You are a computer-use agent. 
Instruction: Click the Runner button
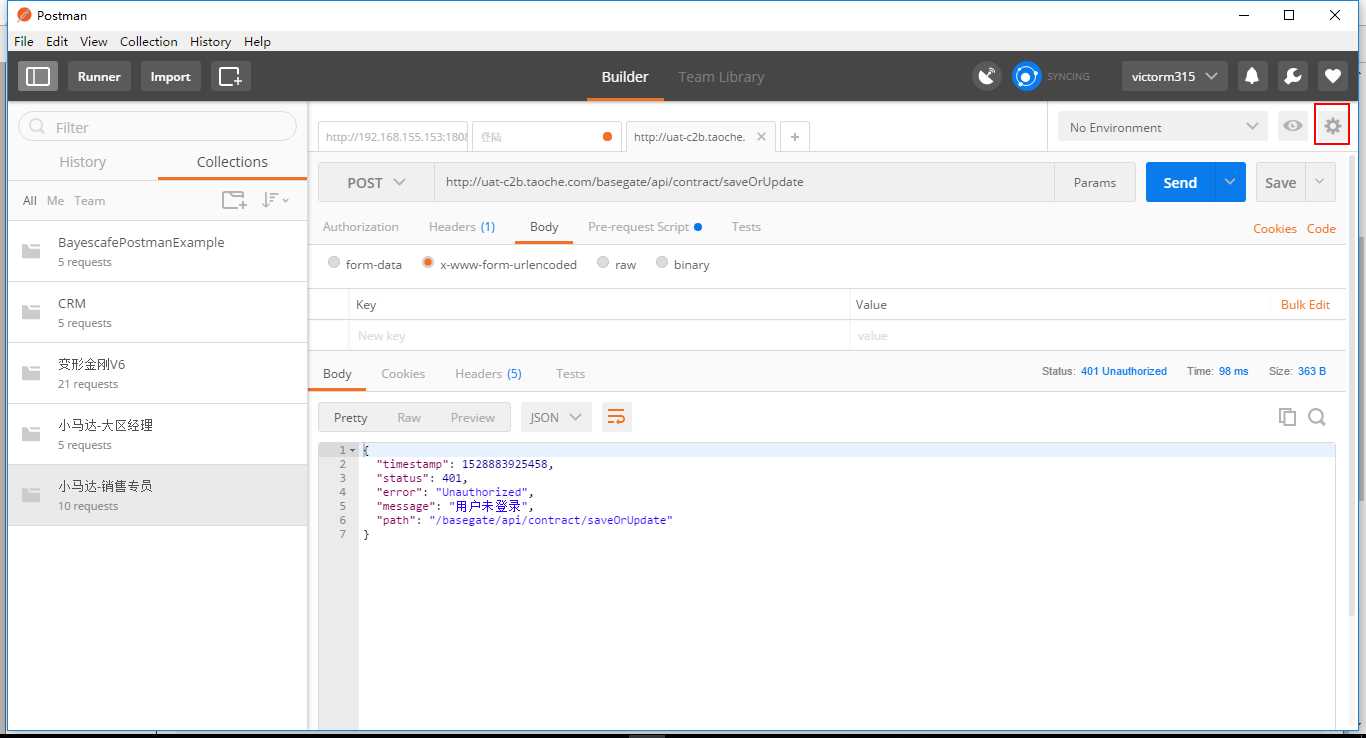pyautogui.click(x=99, y=76)
